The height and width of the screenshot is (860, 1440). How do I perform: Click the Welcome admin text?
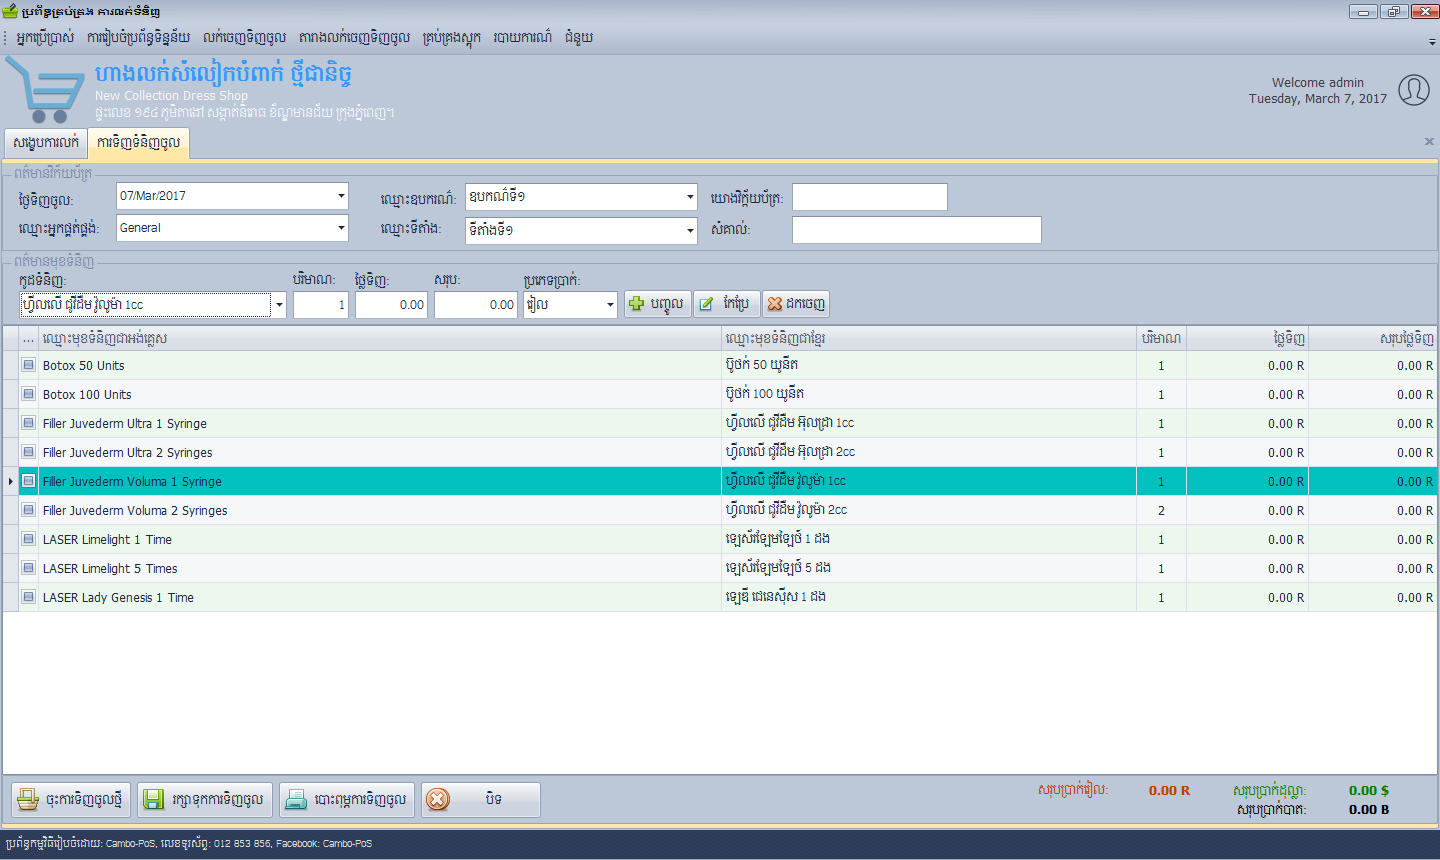pyautogui.click(x=1317, y=82)
